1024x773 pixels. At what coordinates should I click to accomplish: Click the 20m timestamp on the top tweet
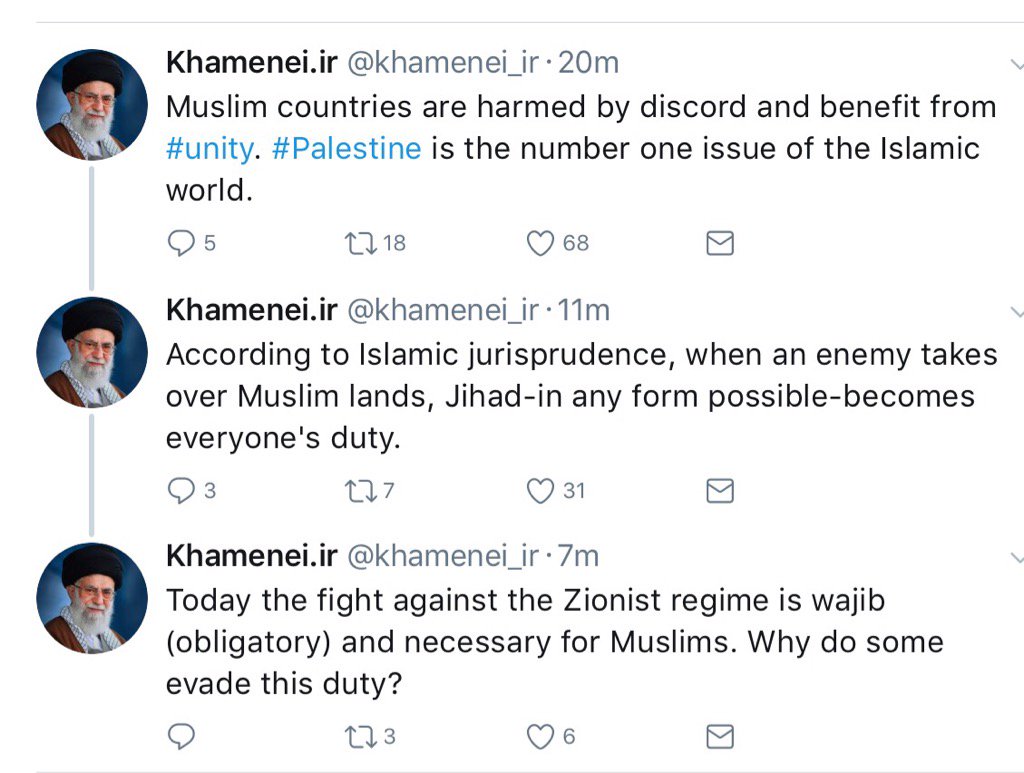[x=585, y=61]
